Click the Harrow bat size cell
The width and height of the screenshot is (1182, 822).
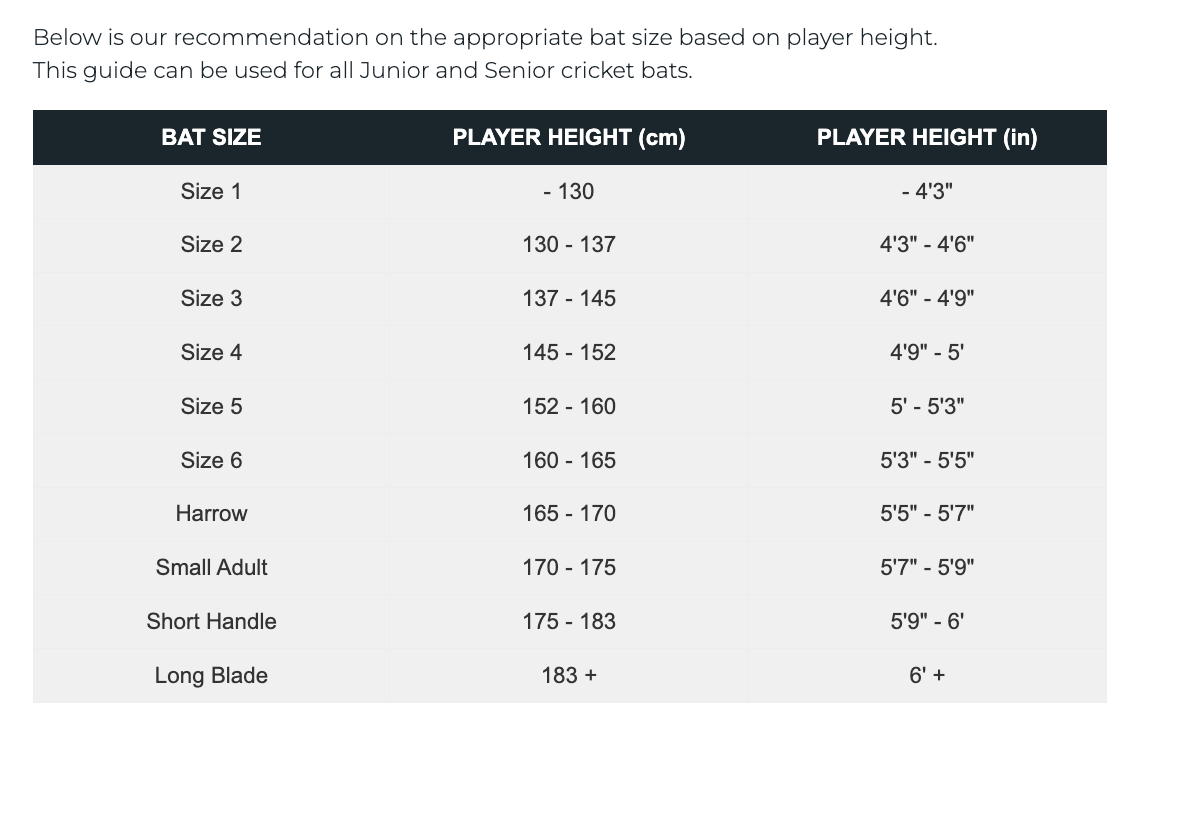[x=211, y=513]
